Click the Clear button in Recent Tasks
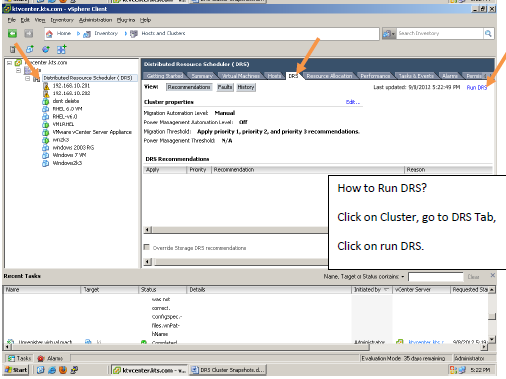This screenshot has width=506, height=379. (473, 277)
